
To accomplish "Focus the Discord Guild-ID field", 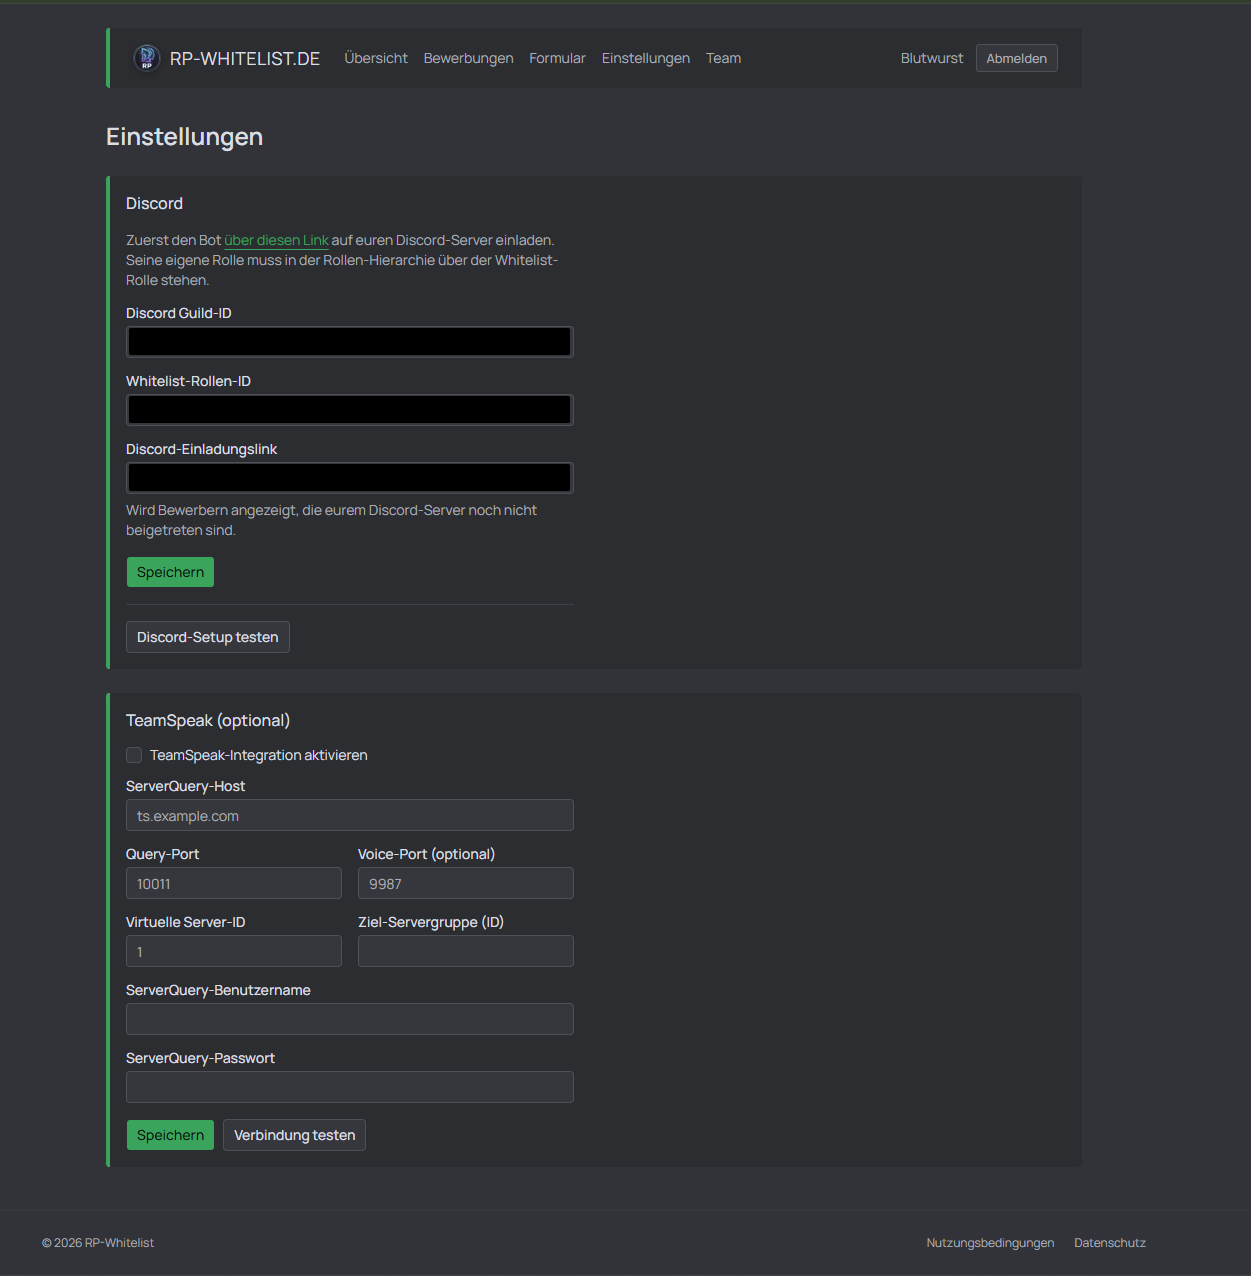I will [x=350, y=342].
